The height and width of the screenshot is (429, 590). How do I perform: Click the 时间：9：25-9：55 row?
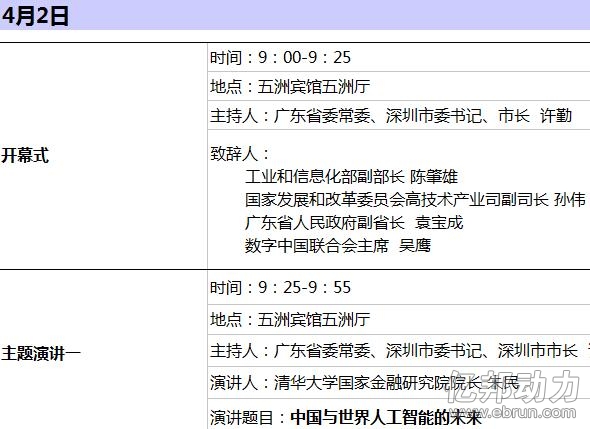(x=399, y=288)
